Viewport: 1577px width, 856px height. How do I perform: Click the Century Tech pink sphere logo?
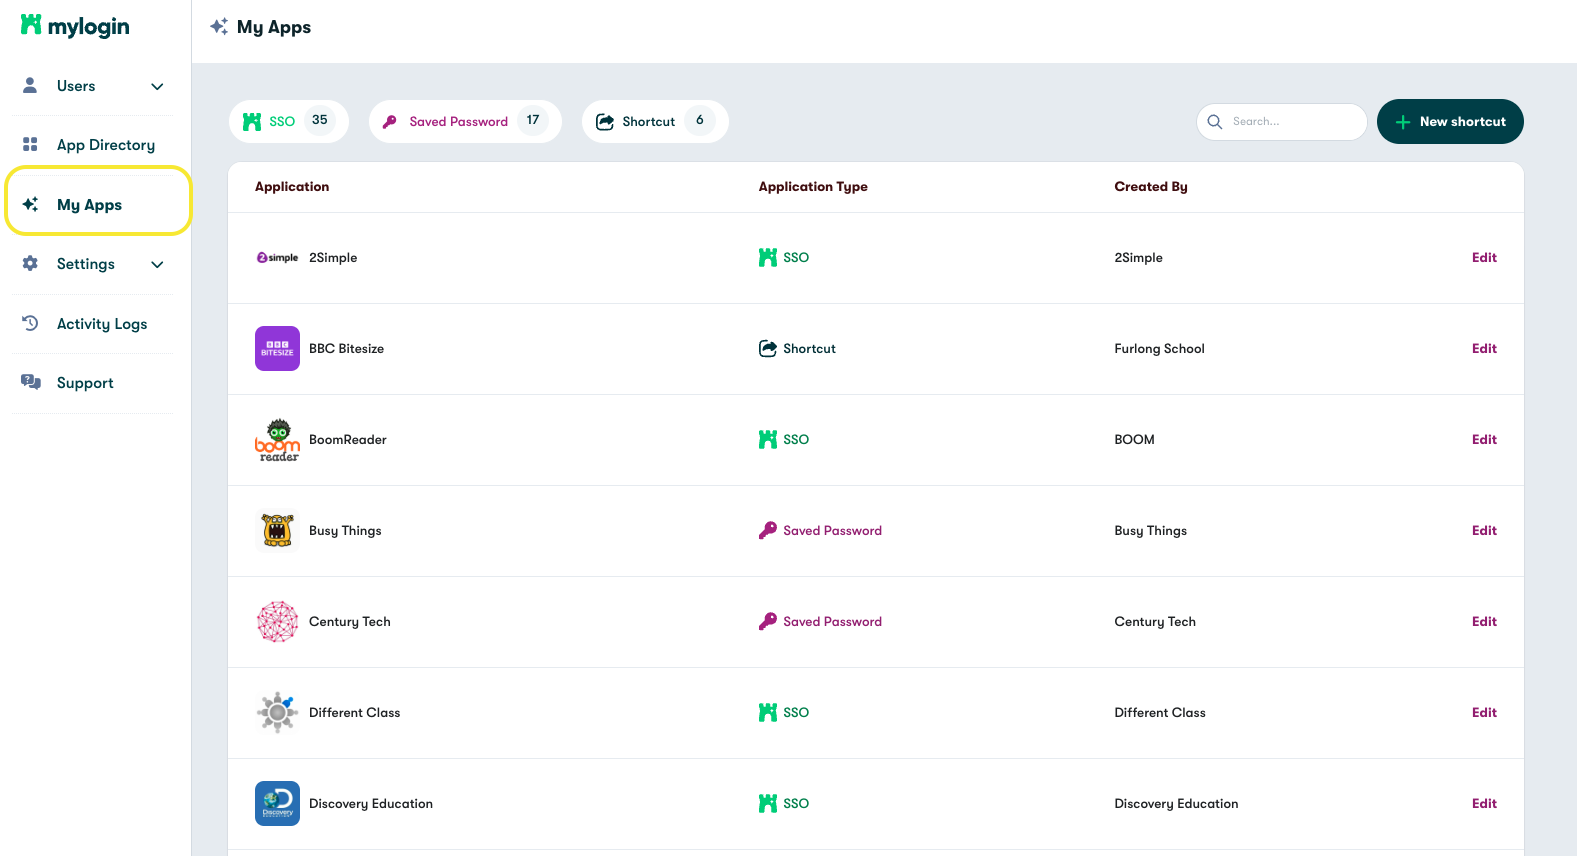pos(277,622)
